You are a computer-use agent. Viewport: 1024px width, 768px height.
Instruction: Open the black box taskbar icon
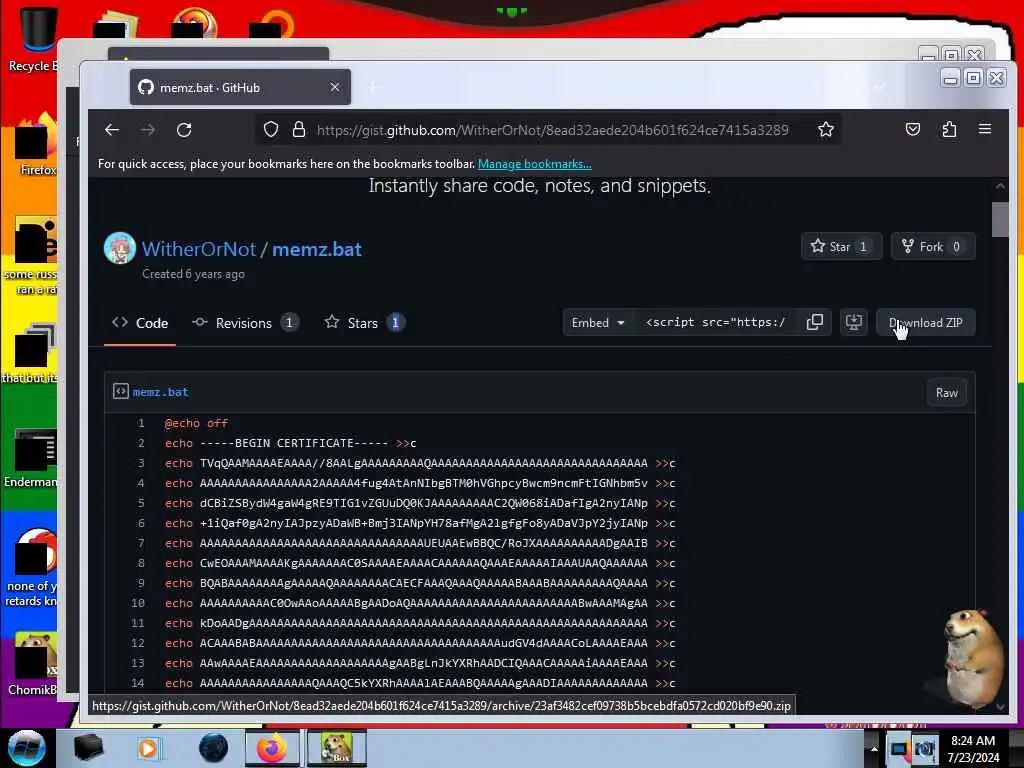tap(88, 748)
